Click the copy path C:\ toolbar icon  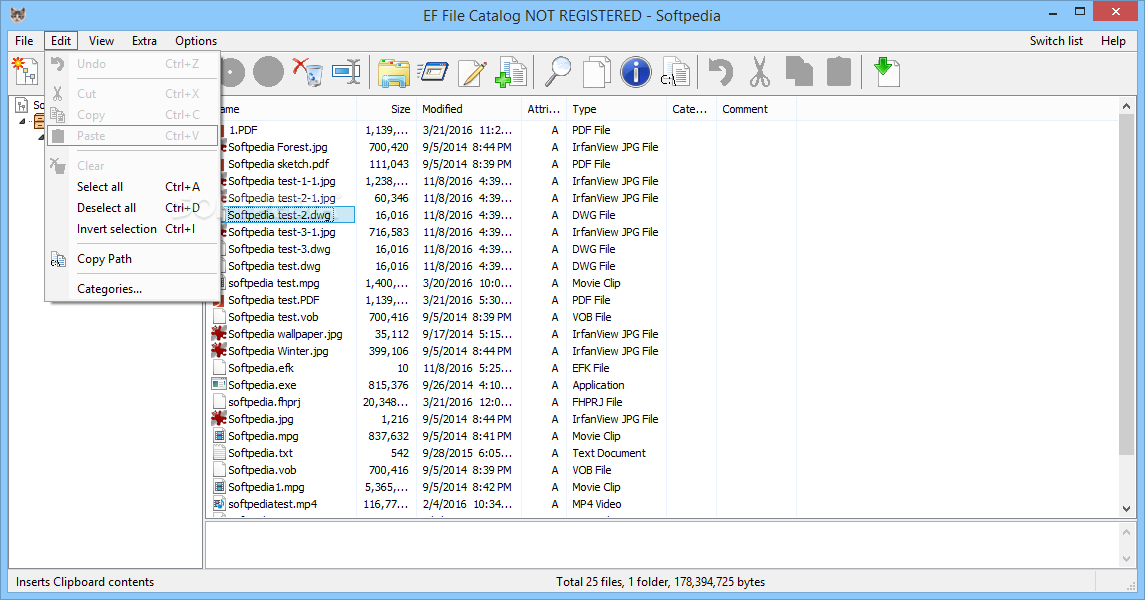pyautogui.click(x=675, y=72)
